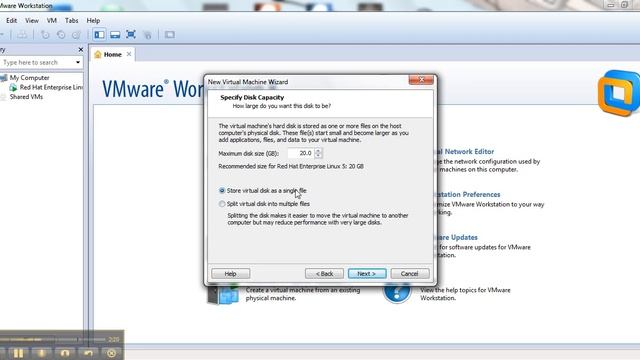Viewport: 640px width, 360px height.
Task: Go Back in the wizard
Action: [324, 274]
